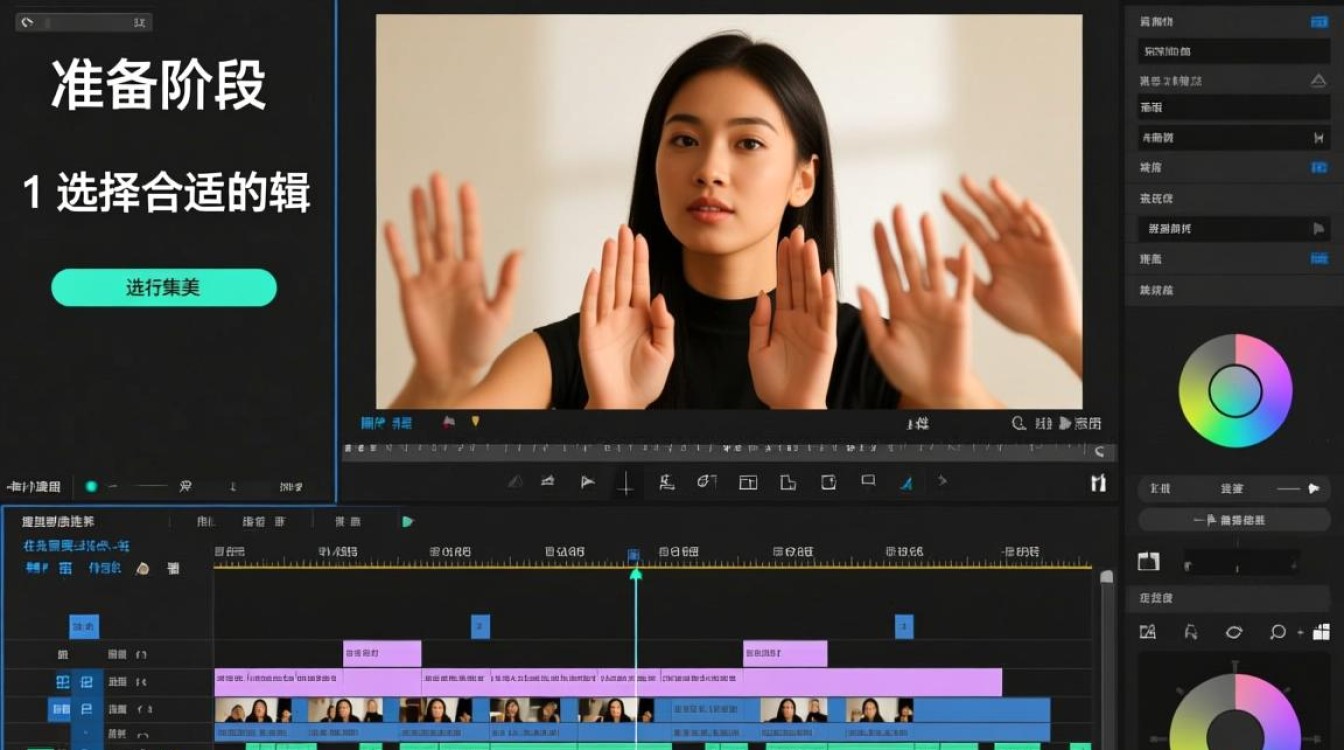Click the 准备阶段 heading text
This screenshot has width=1344, height=750.
tap(159, 84)
